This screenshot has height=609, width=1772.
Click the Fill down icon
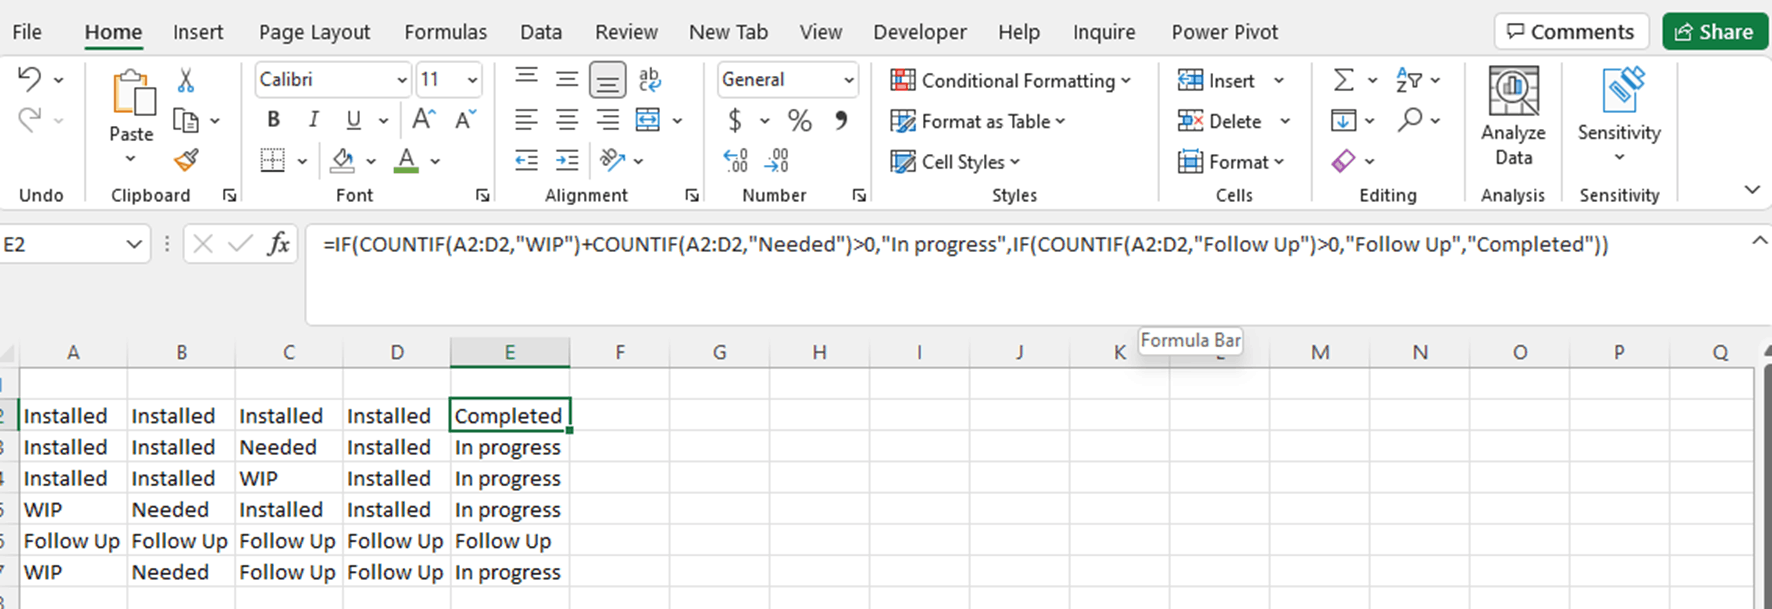(1344, 120)
